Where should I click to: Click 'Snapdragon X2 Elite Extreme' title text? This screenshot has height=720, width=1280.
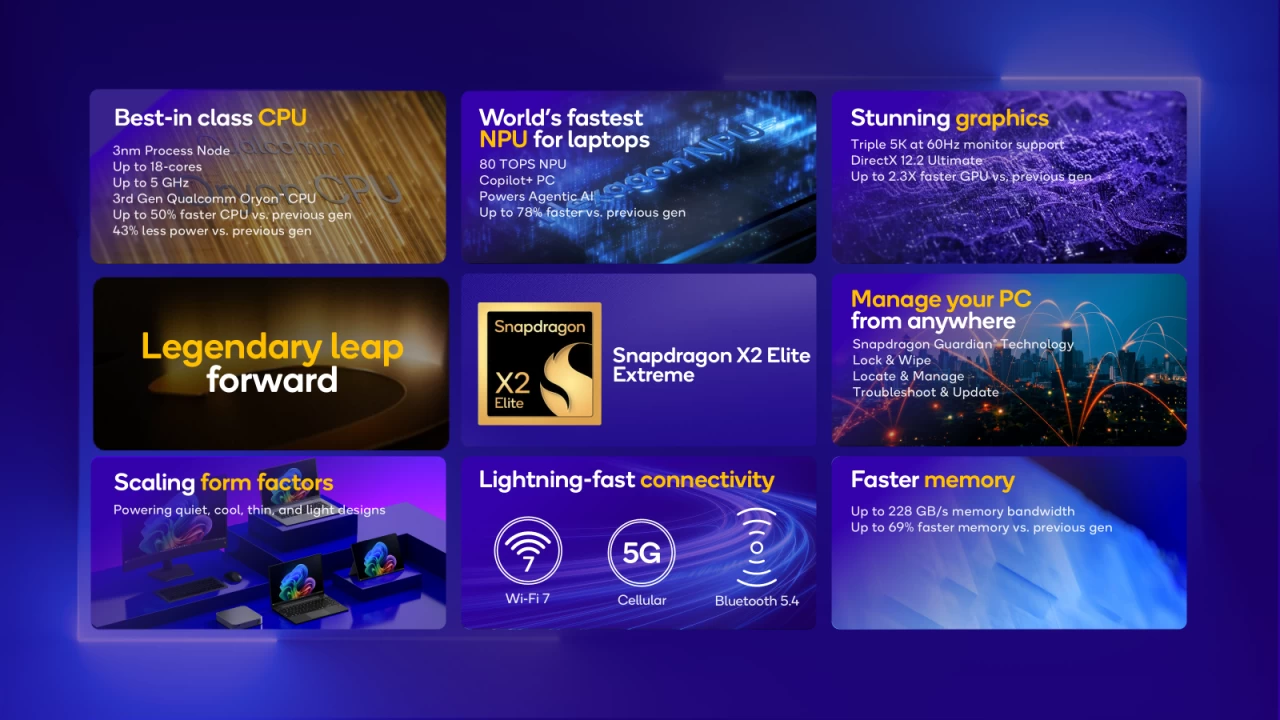point(711,365)
